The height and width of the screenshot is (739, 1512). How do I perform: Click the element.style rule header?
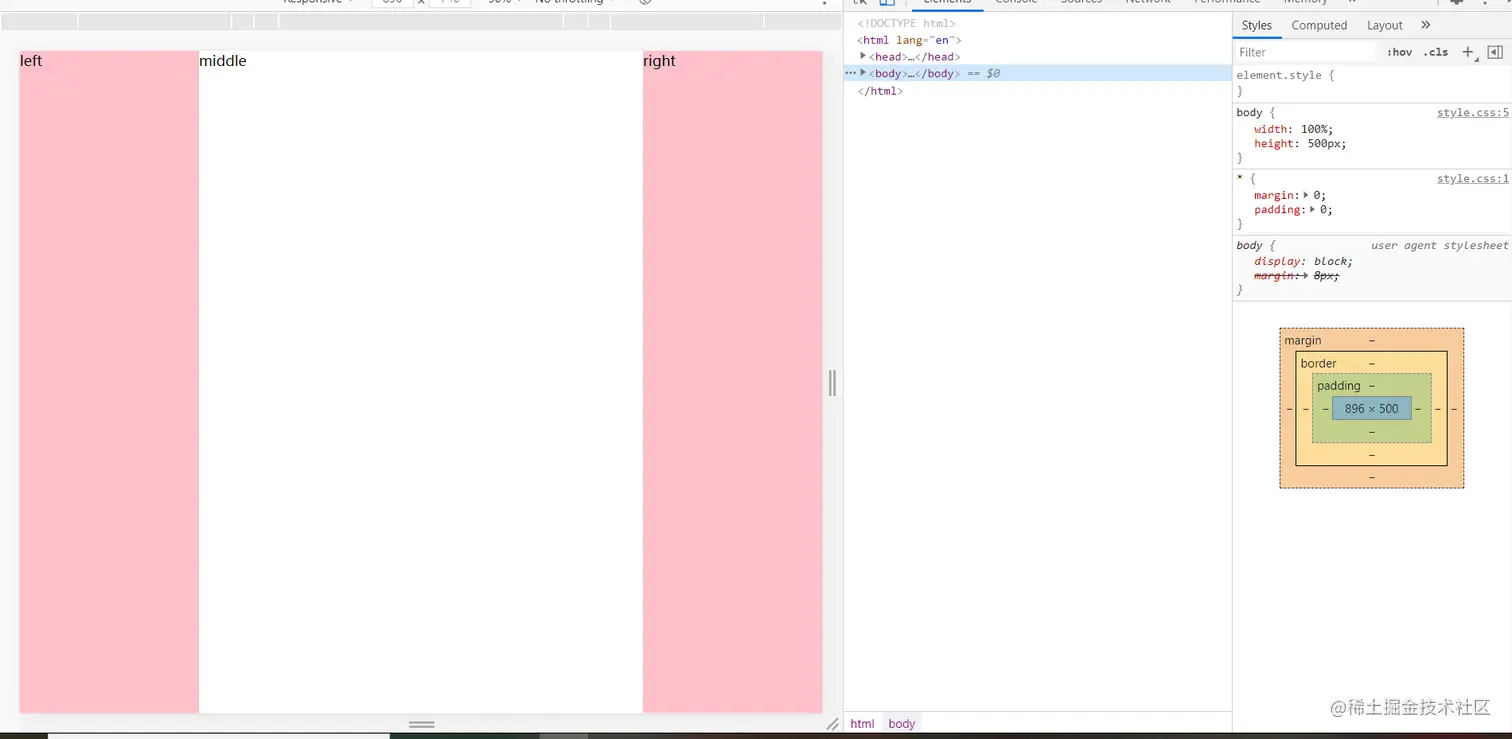point(1285,75)
